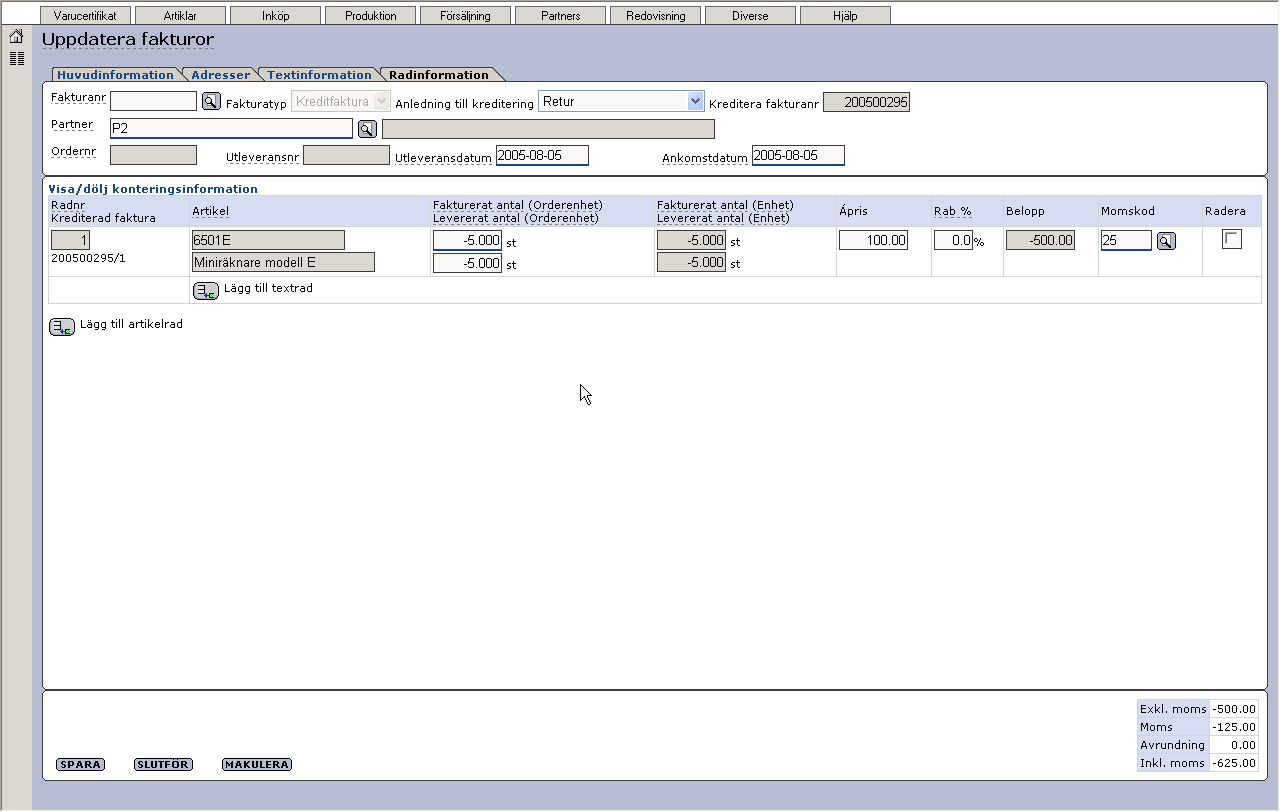This screenshot has height=812, width=1280.
Task: Click Levererat antal (Enhet) value field
Action: (691, 262)
